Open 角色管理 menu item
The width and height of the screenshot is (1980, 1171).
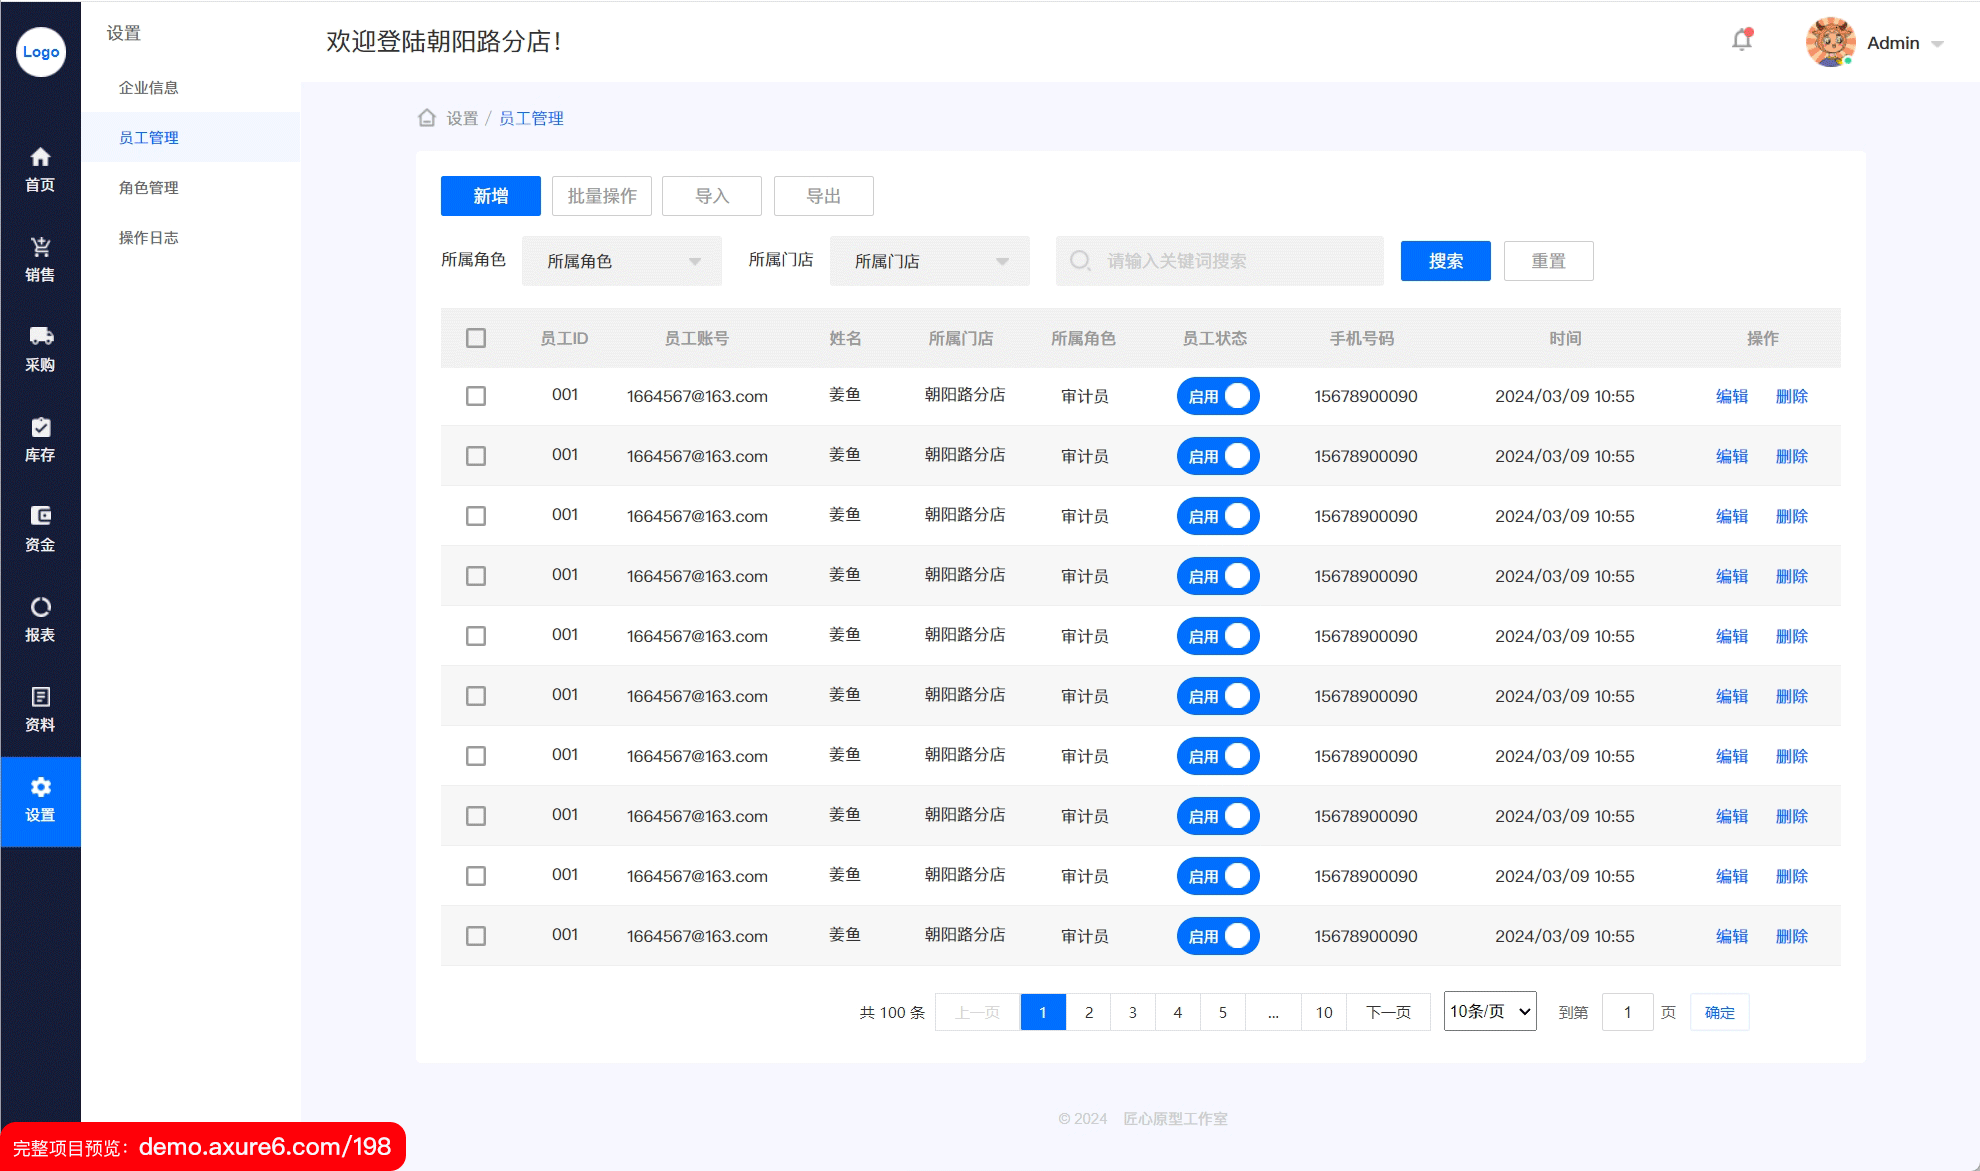pos(149,188)
